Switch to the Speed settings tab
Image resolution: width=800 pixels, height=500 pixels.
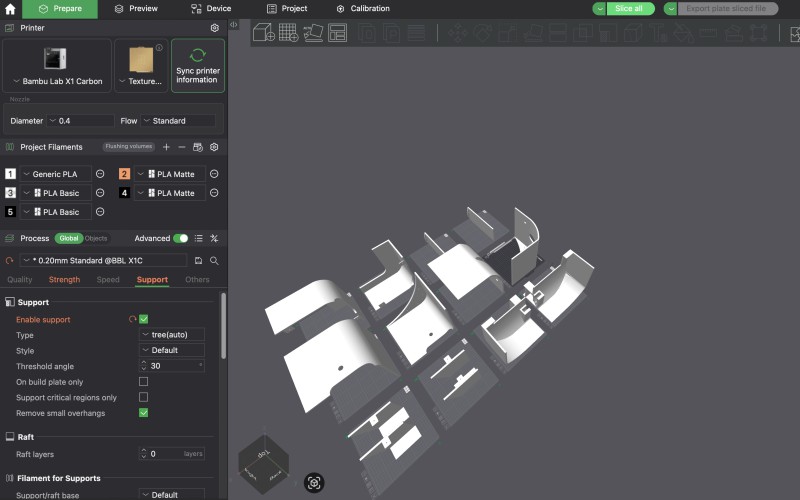tap(108, 280)
